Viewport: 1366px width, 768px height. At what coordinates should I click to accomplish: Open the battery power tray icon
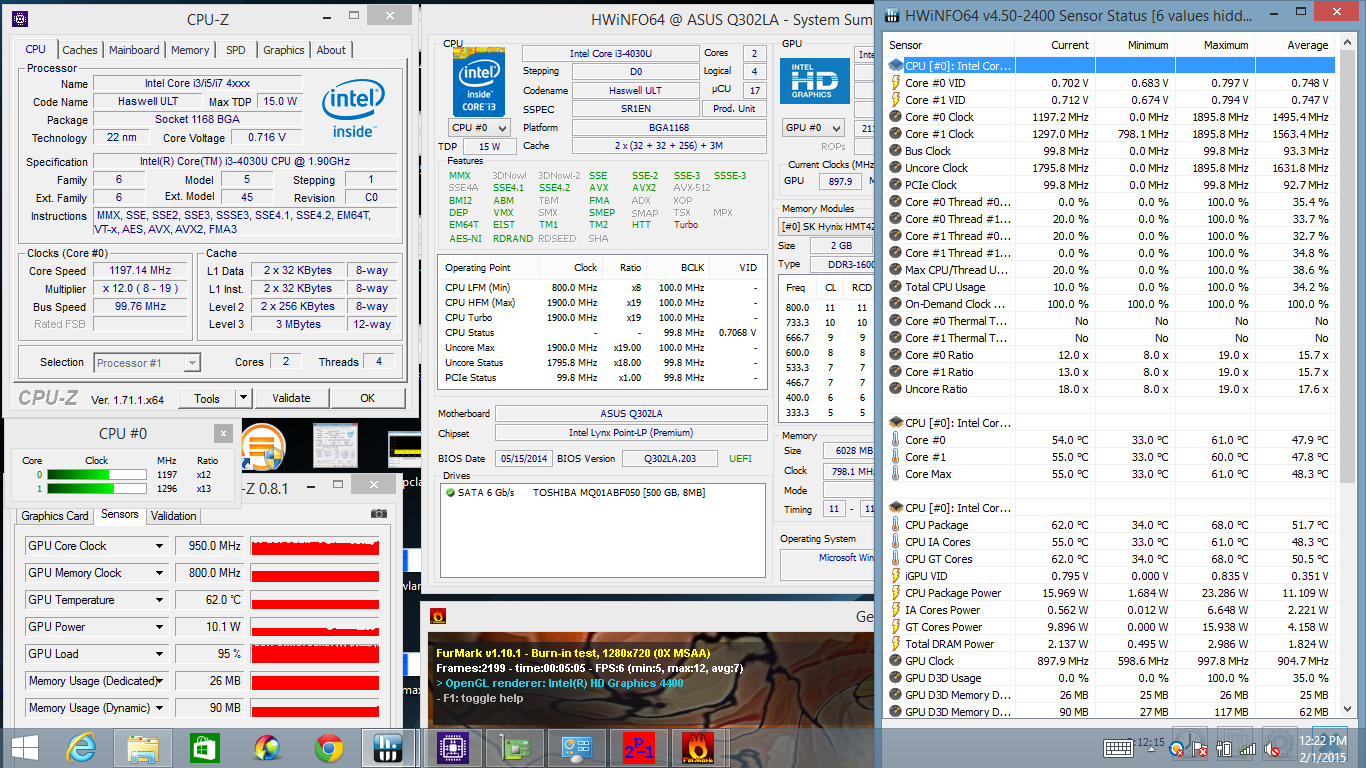coord(1222,748)
